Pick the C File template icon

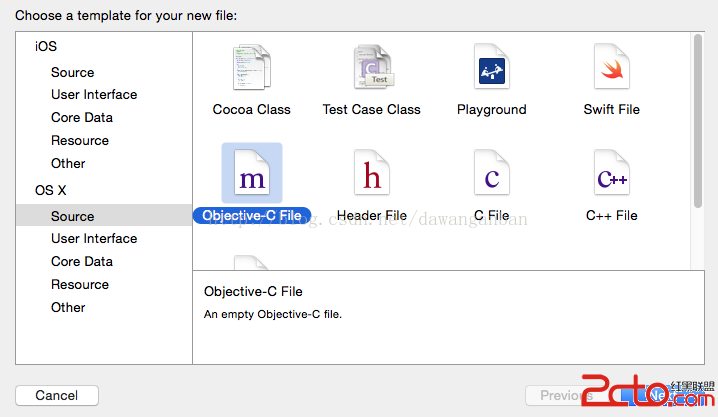pos(492,173)
